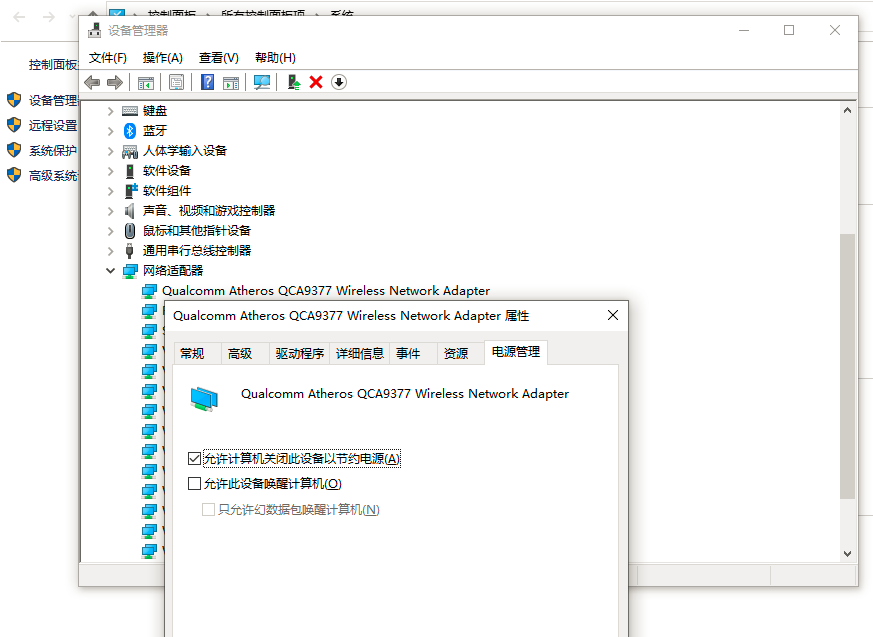Open 高级系统设置 link in Control Panel window

[54, 176]
